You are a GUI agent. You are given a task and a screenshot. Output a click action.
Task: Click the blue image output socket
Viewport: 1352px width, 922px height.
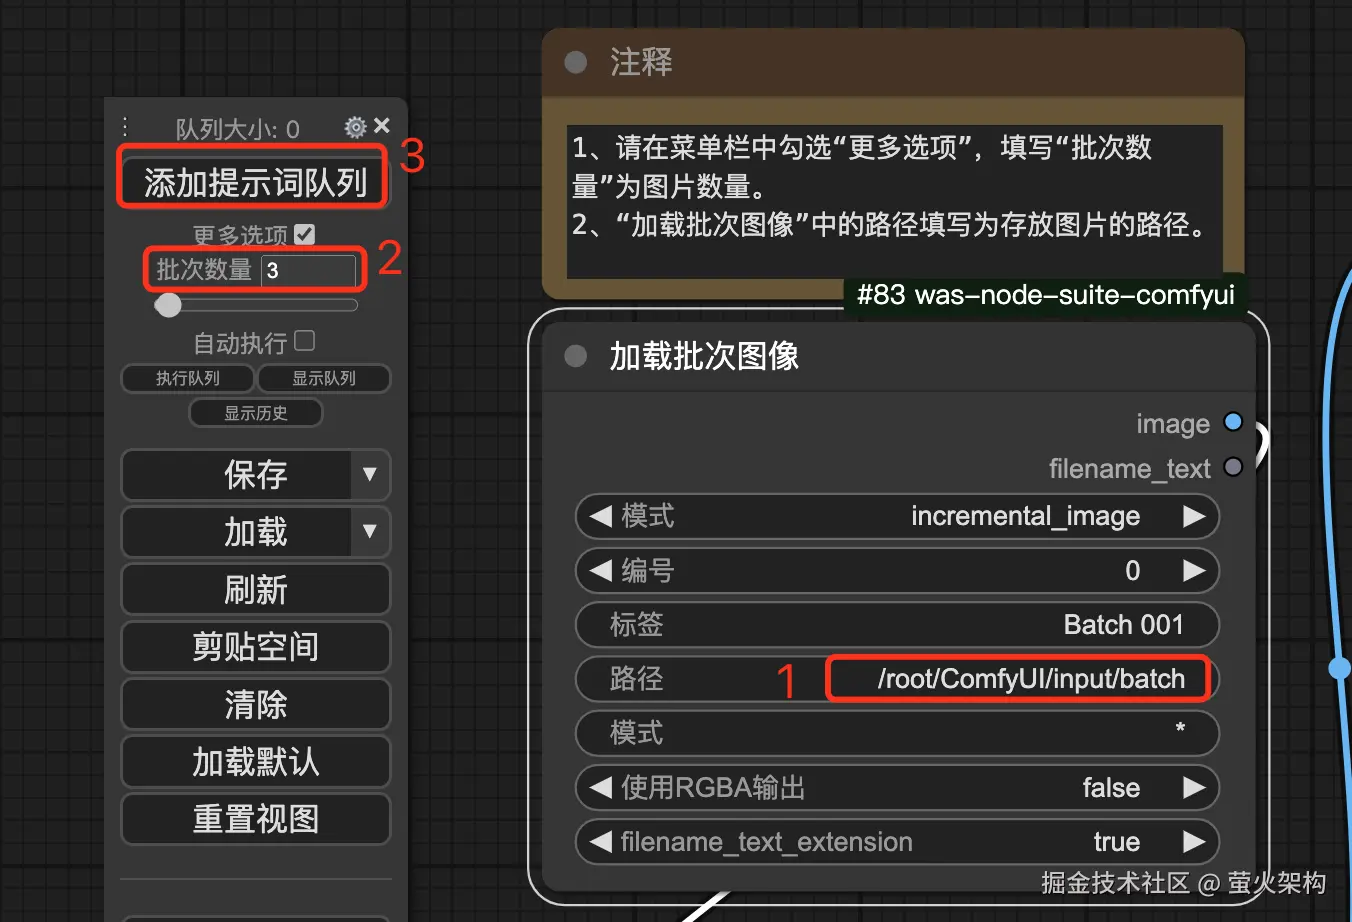pyautogui.click(x=1233, y=422)
